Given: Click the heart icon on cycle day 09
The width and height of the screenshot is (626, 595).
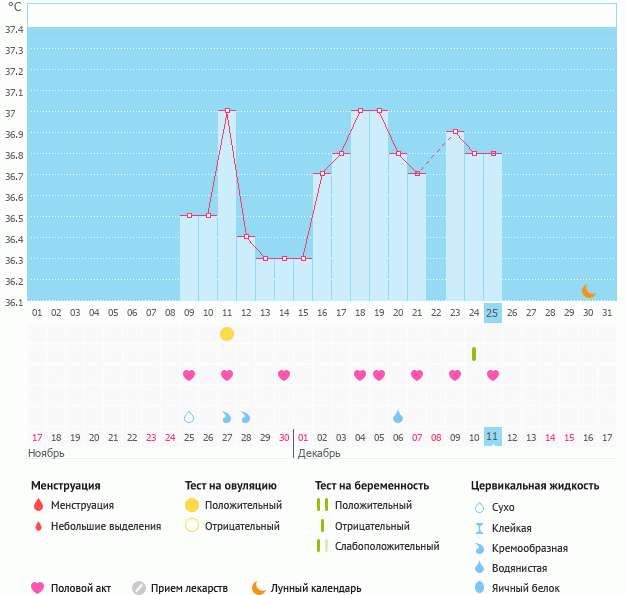Looking at the screenshot, I should coord(189,375).
